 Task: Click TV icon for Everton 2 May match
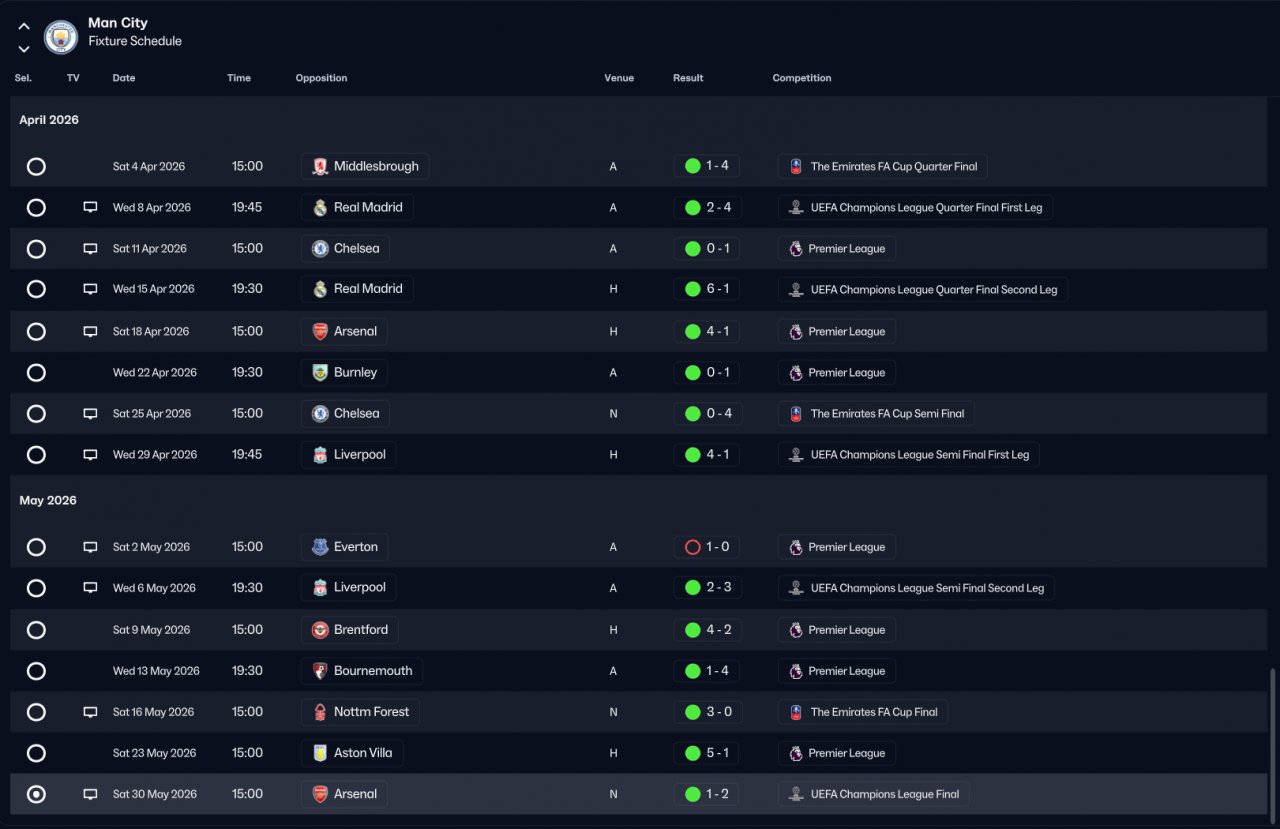click(x=90, y=547)
